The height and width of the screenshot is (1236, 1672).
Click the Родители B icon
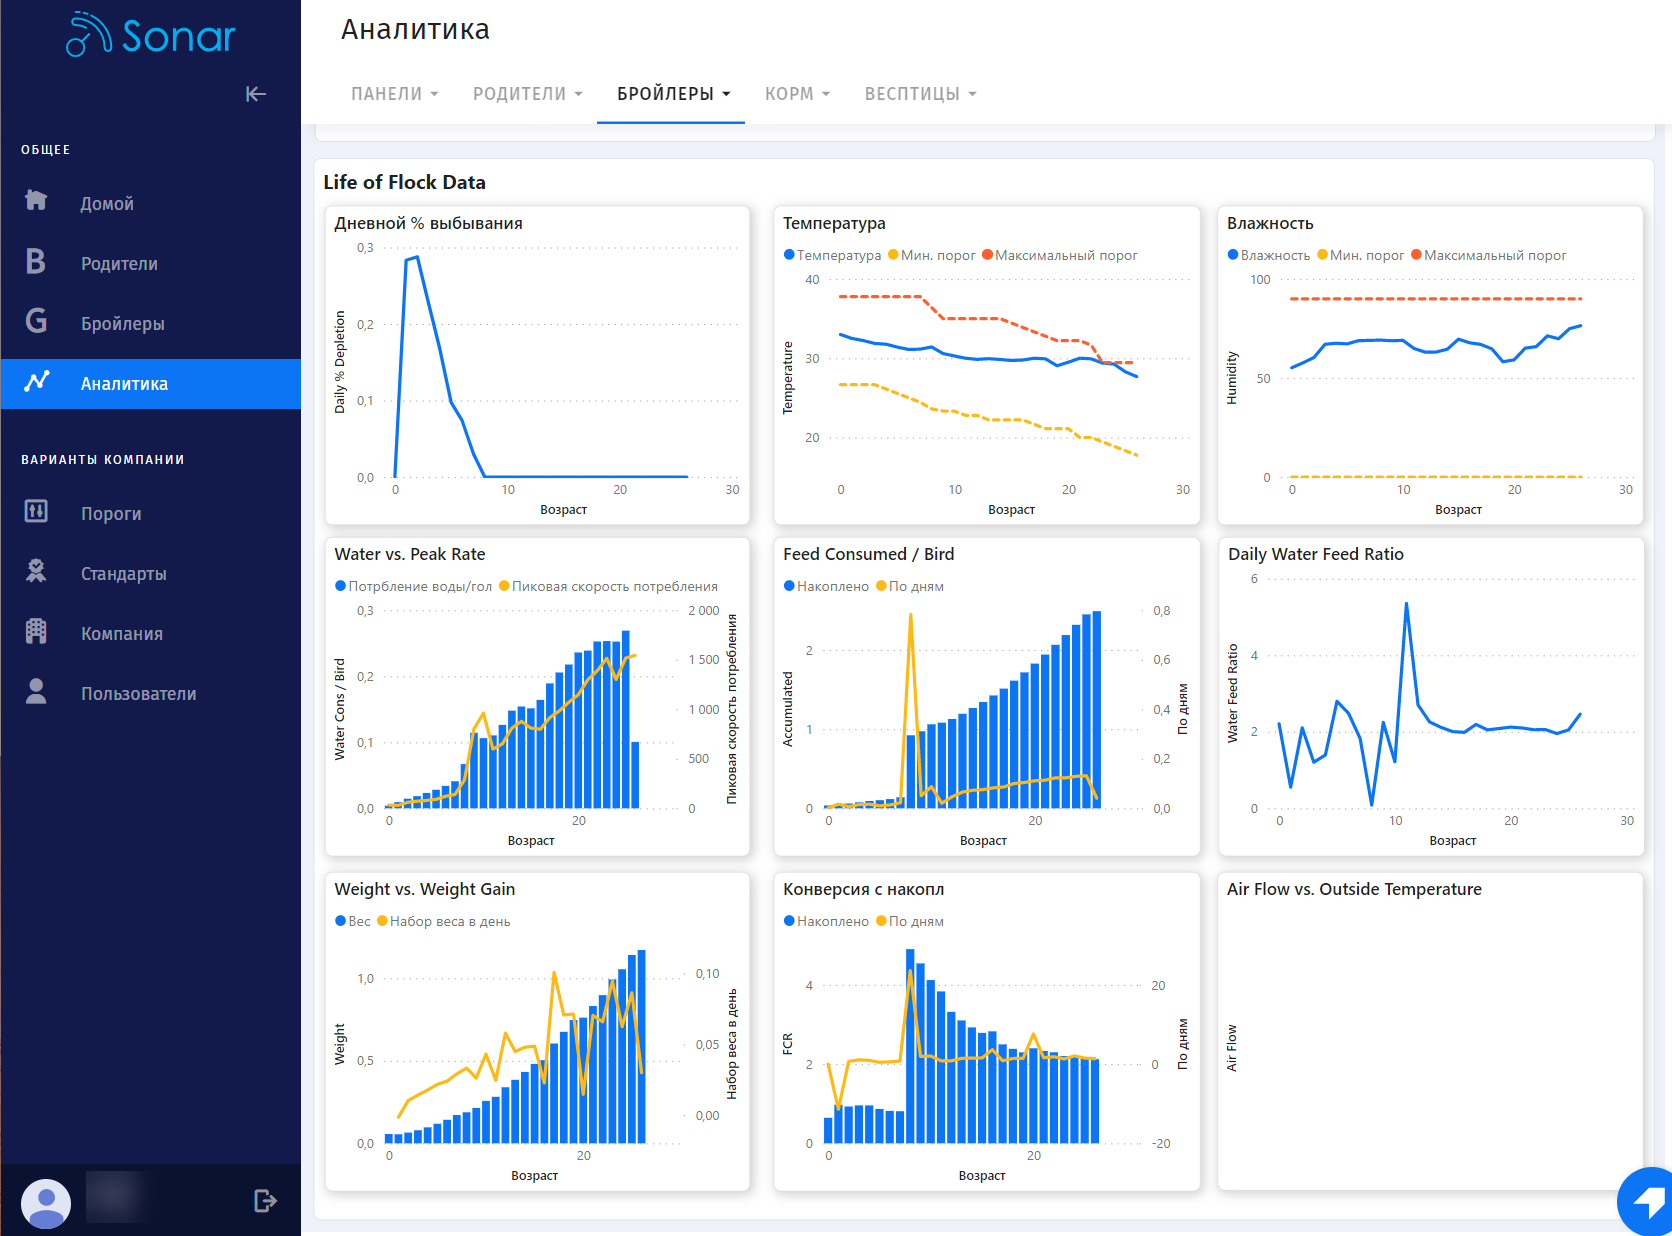(x=36, y=261)
